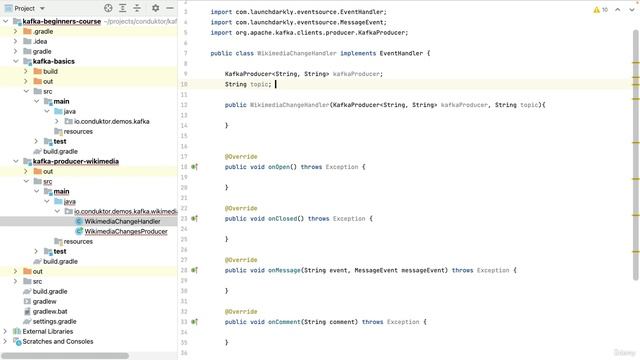Click implements gutter icon beside onMessage

(x=195, y=270)
